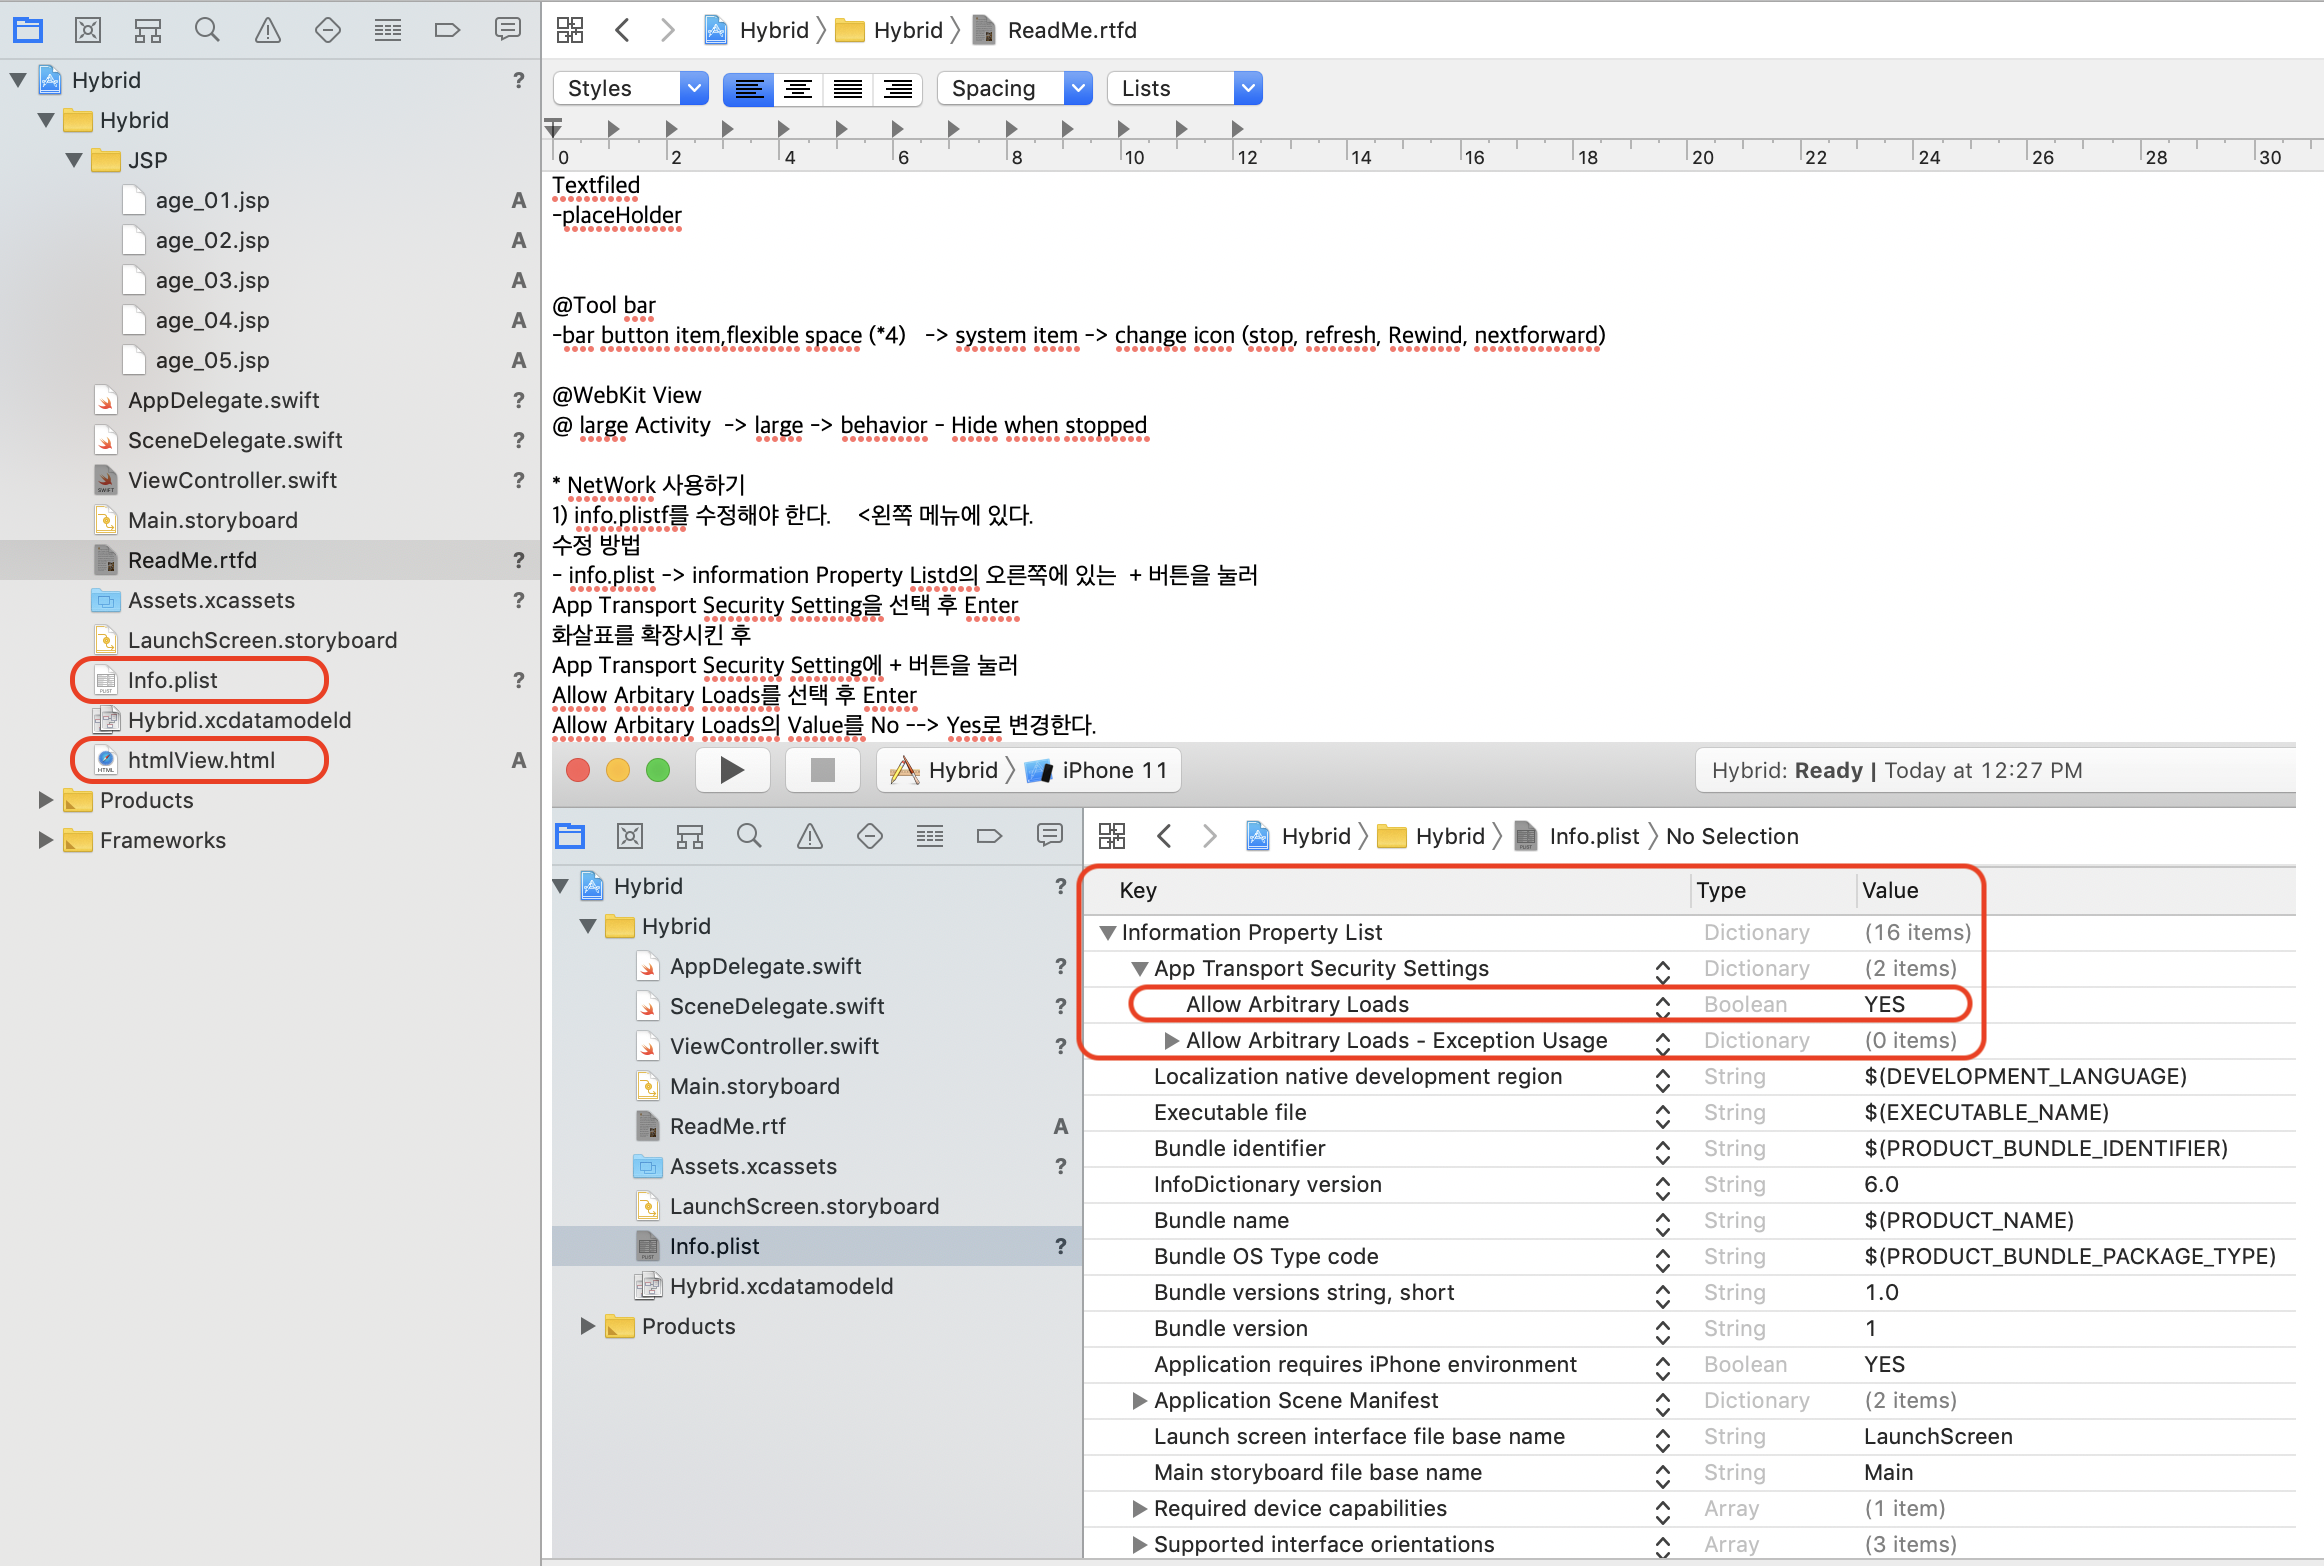Select ViewController.swift file
The image size is (2324, 1566).
pos(232,480)
